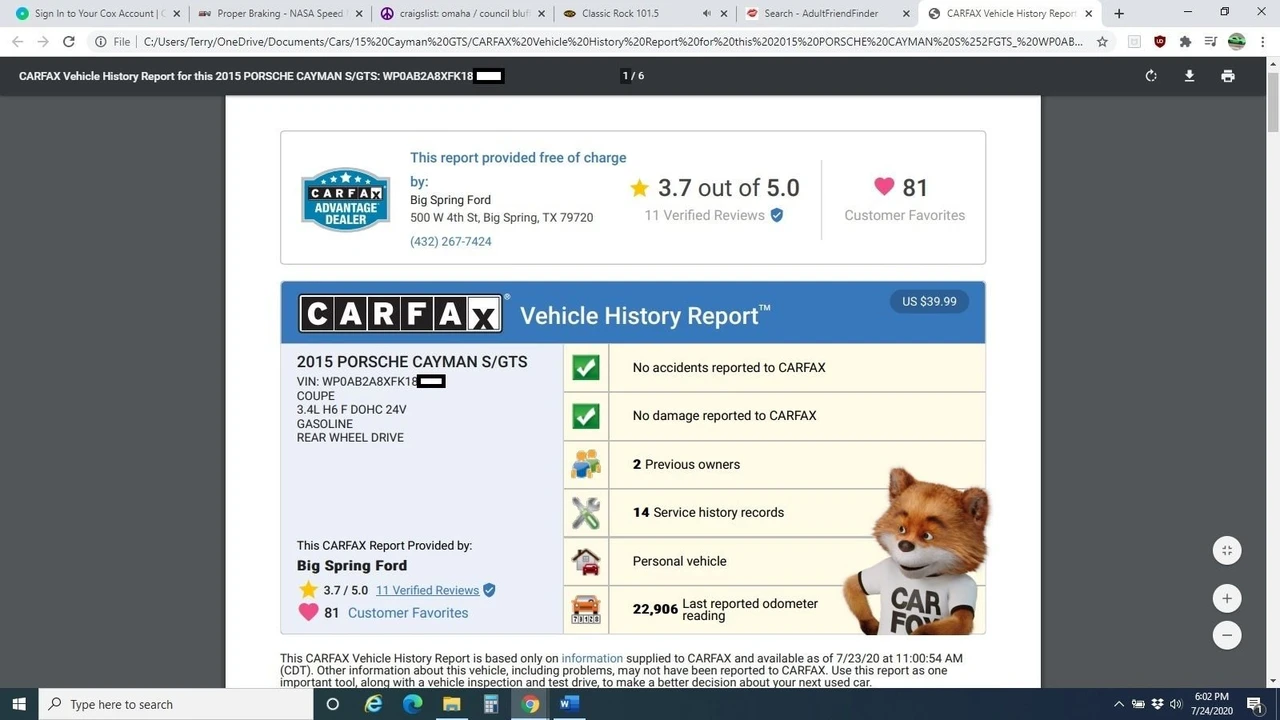Go back to the previous page

[x=17, y=42]
